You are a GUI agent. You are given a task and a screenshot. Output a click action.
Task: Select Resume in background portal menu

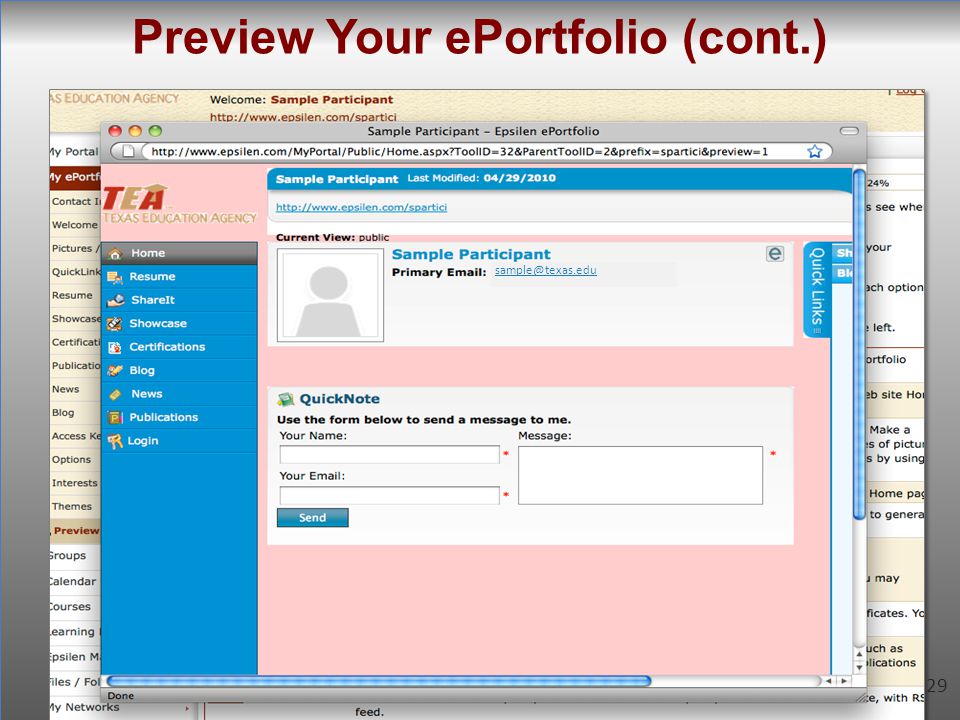[72, 295]
